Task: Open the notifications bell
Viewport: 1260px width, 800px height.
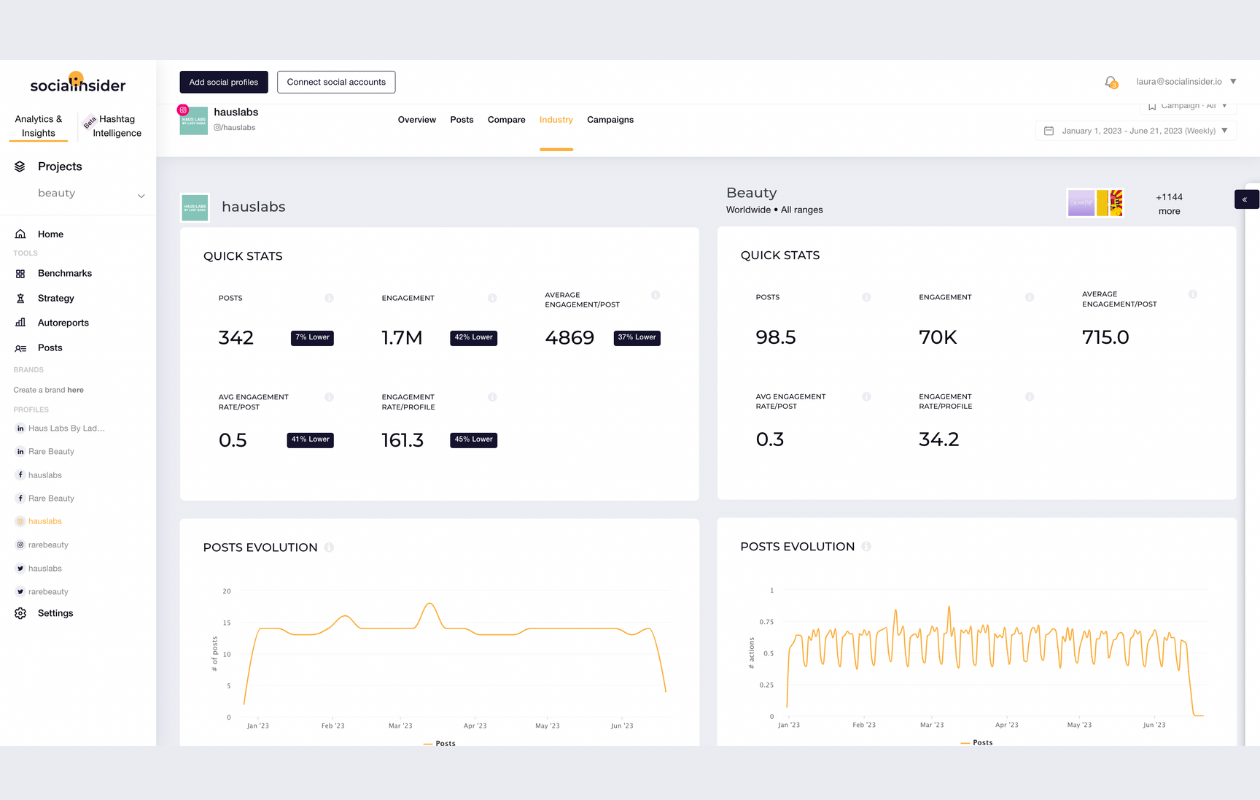Action: click(1110, 82)
